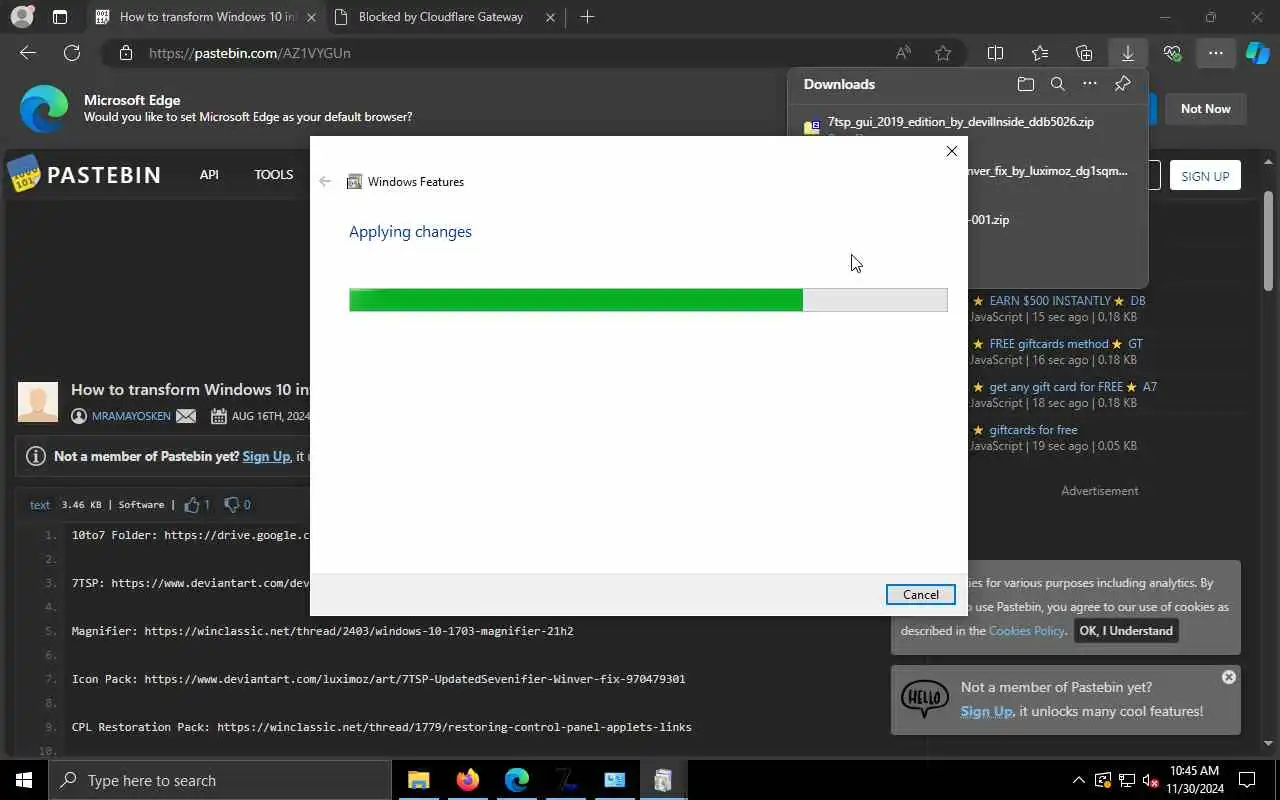The width and height of the screenshot is (1280, 800).
Task: Click the paste author avatar thumbnail
Action: coord(38,402)
